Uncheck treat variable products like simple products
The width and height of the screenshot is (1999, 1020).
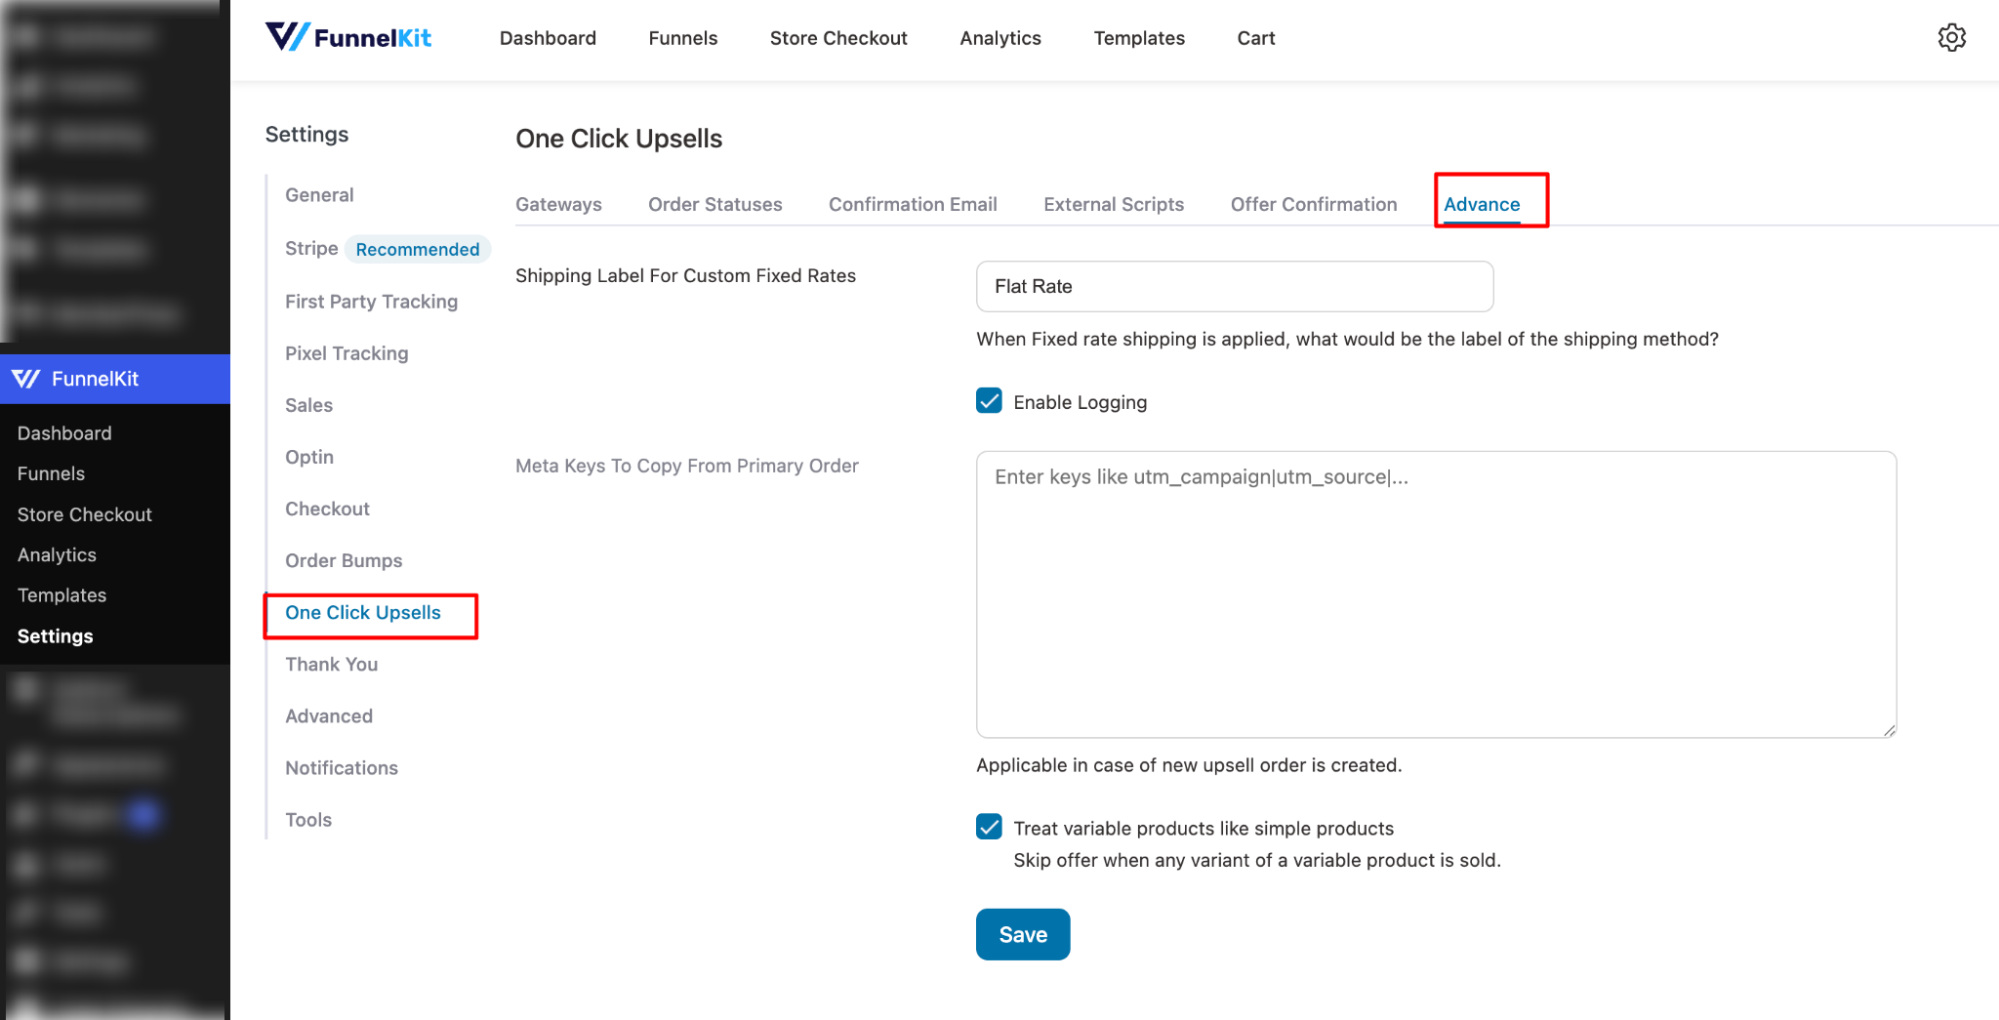coord(988,827)
